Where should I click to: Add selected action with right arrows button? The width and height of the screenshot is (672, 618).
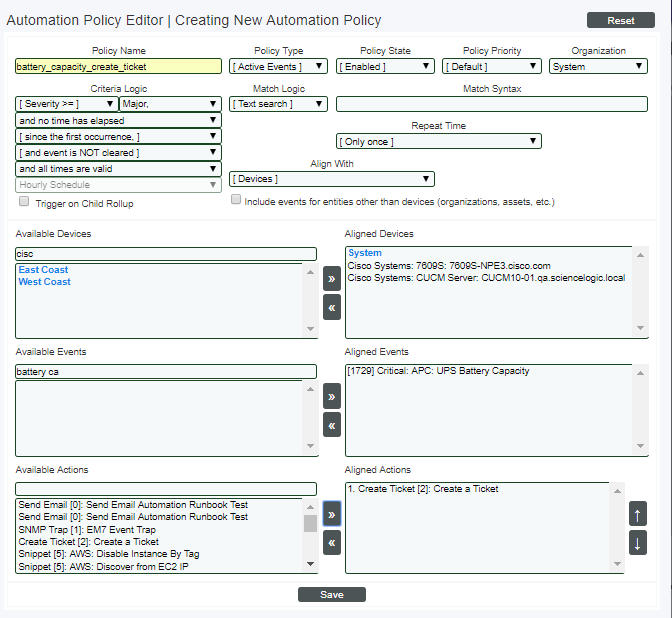(x=332, y=514)
